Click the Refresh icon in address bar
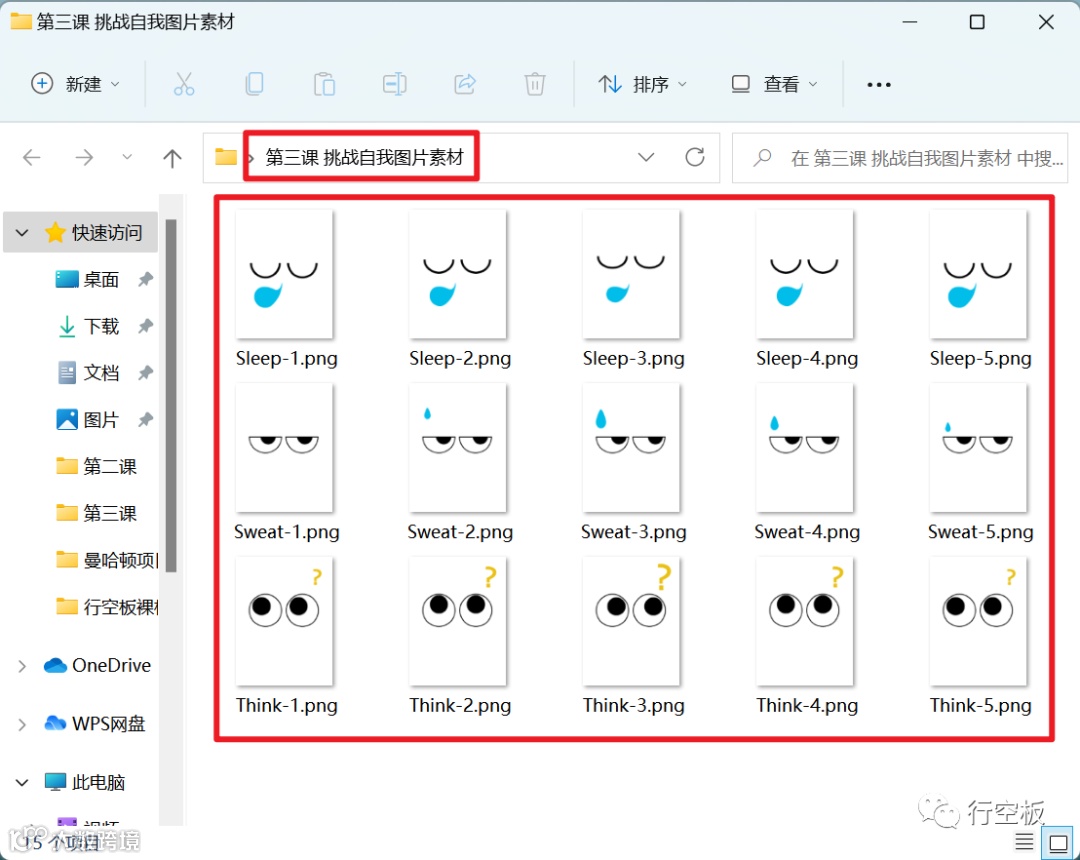The height and width of the screenshot is (860, 1080). [x=695, y=158]
